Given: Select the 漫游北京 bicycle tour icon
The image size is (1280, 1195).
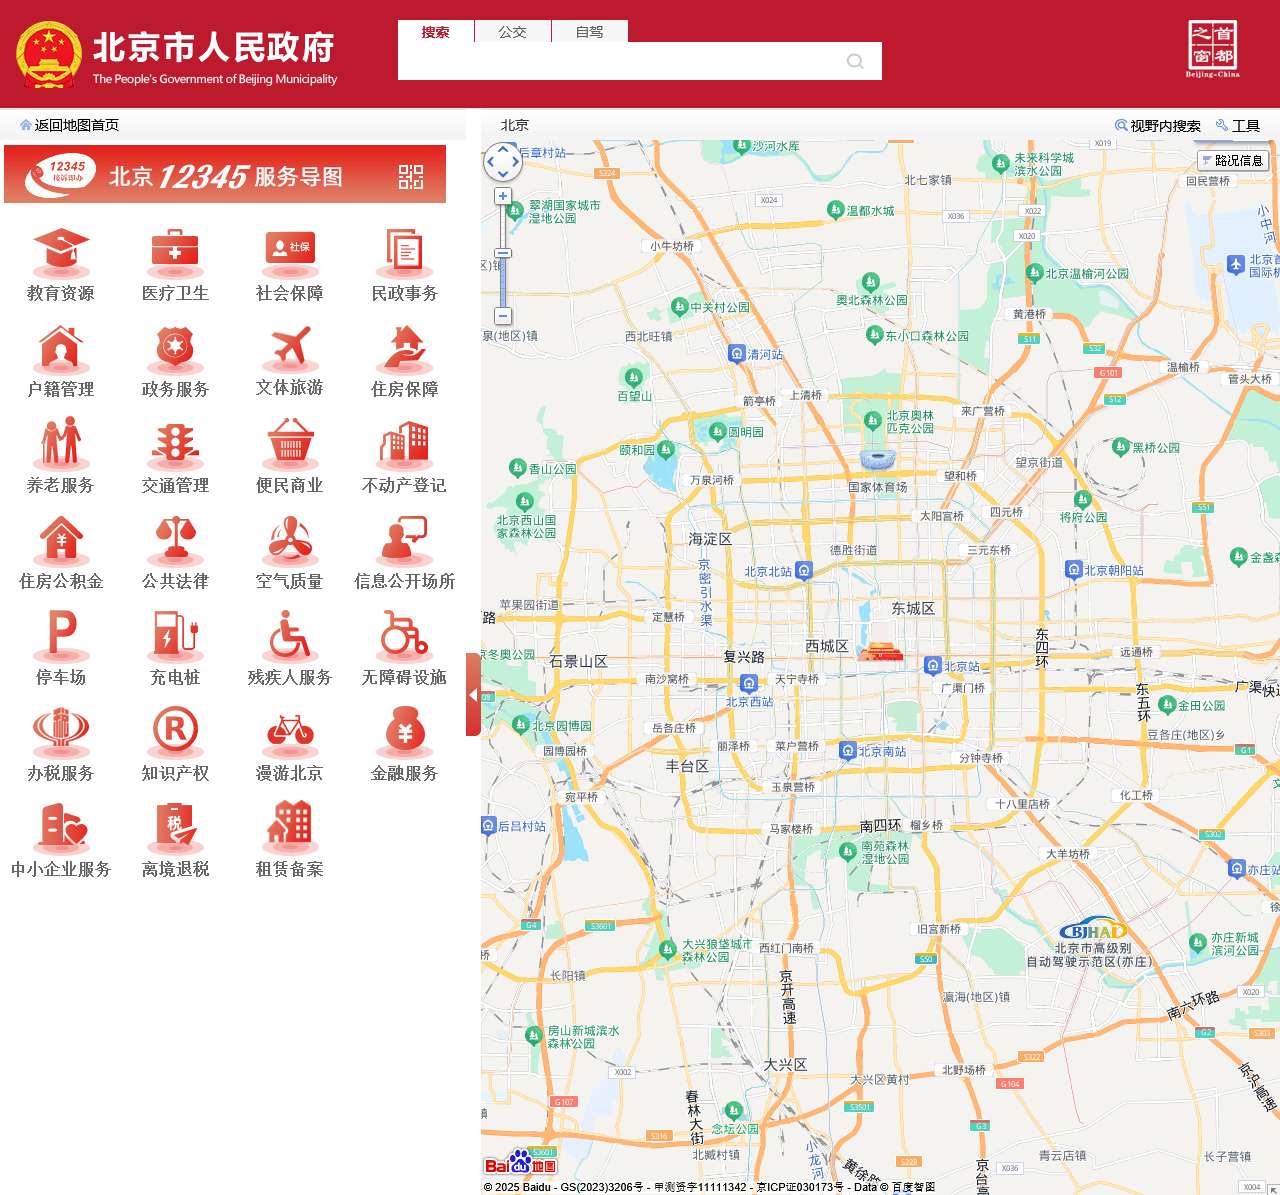Looking at the screenshot, I should (289, 734).
